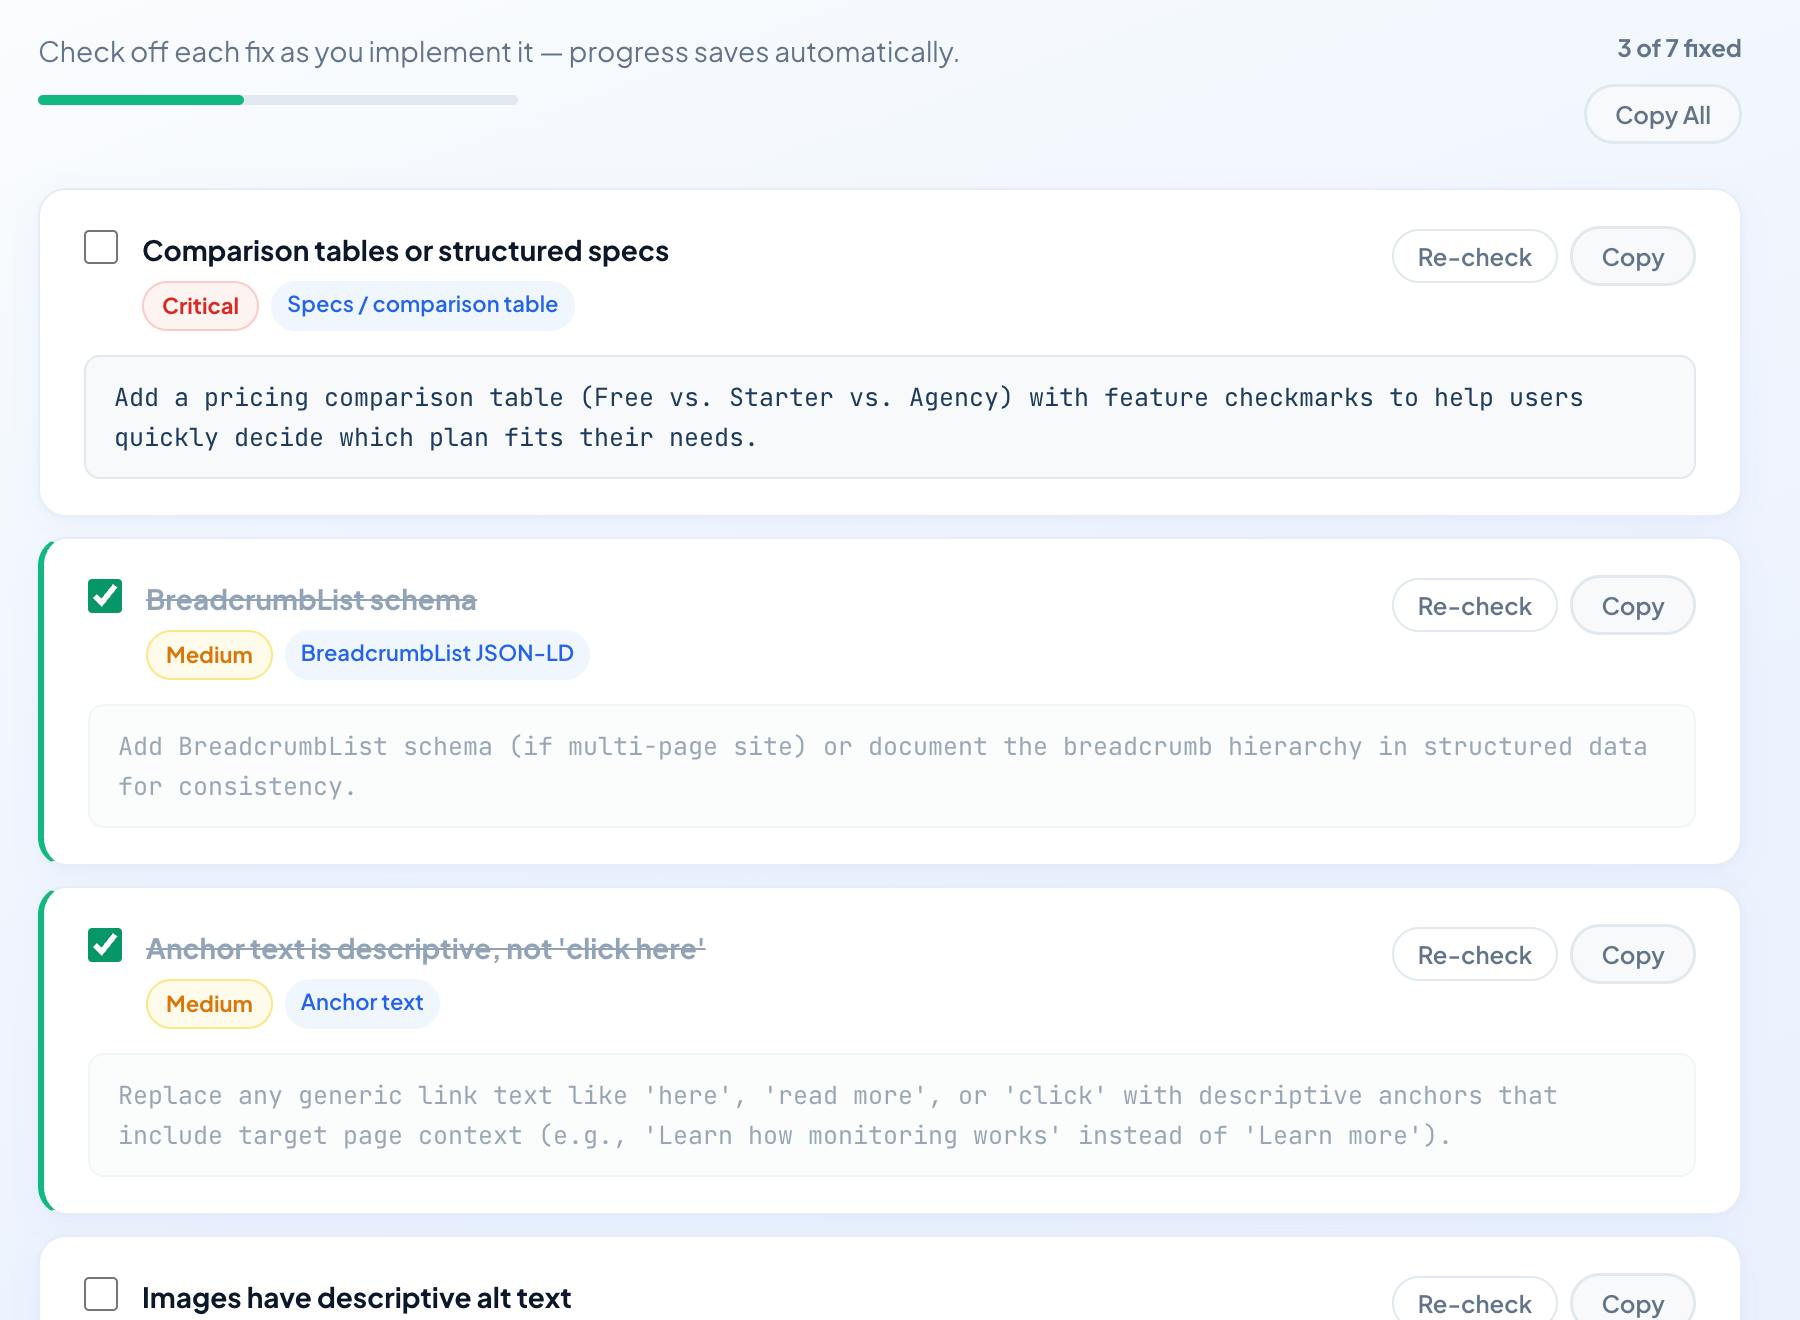Click the Copy All button
The height and width of the screenshot is (1320, 1800).
coord(1662,115)
